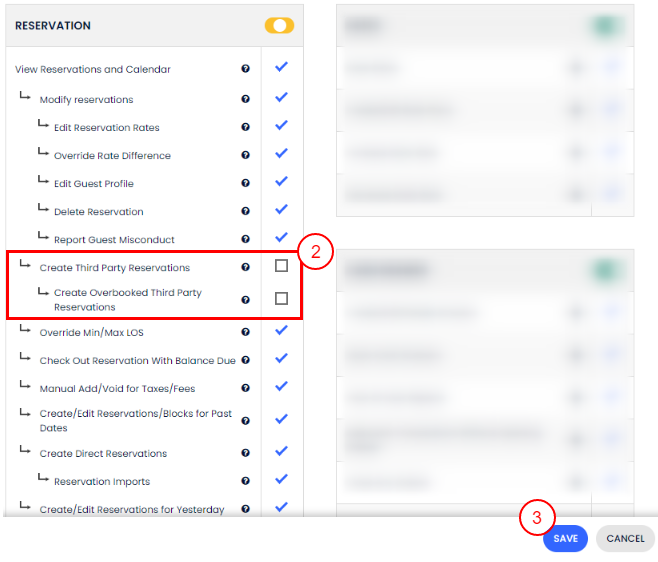Select the Override Min/Max LOS label
The height and width of the screenshot is (562, 658).
[x=91, y=333]
